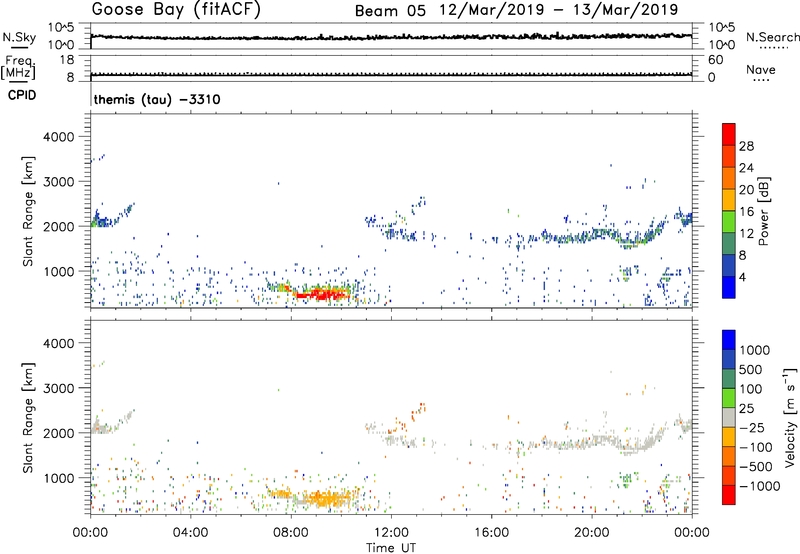
Task: Pick the blue 4–8 dB power colorbar segment
Action: [x=729, y=265]
